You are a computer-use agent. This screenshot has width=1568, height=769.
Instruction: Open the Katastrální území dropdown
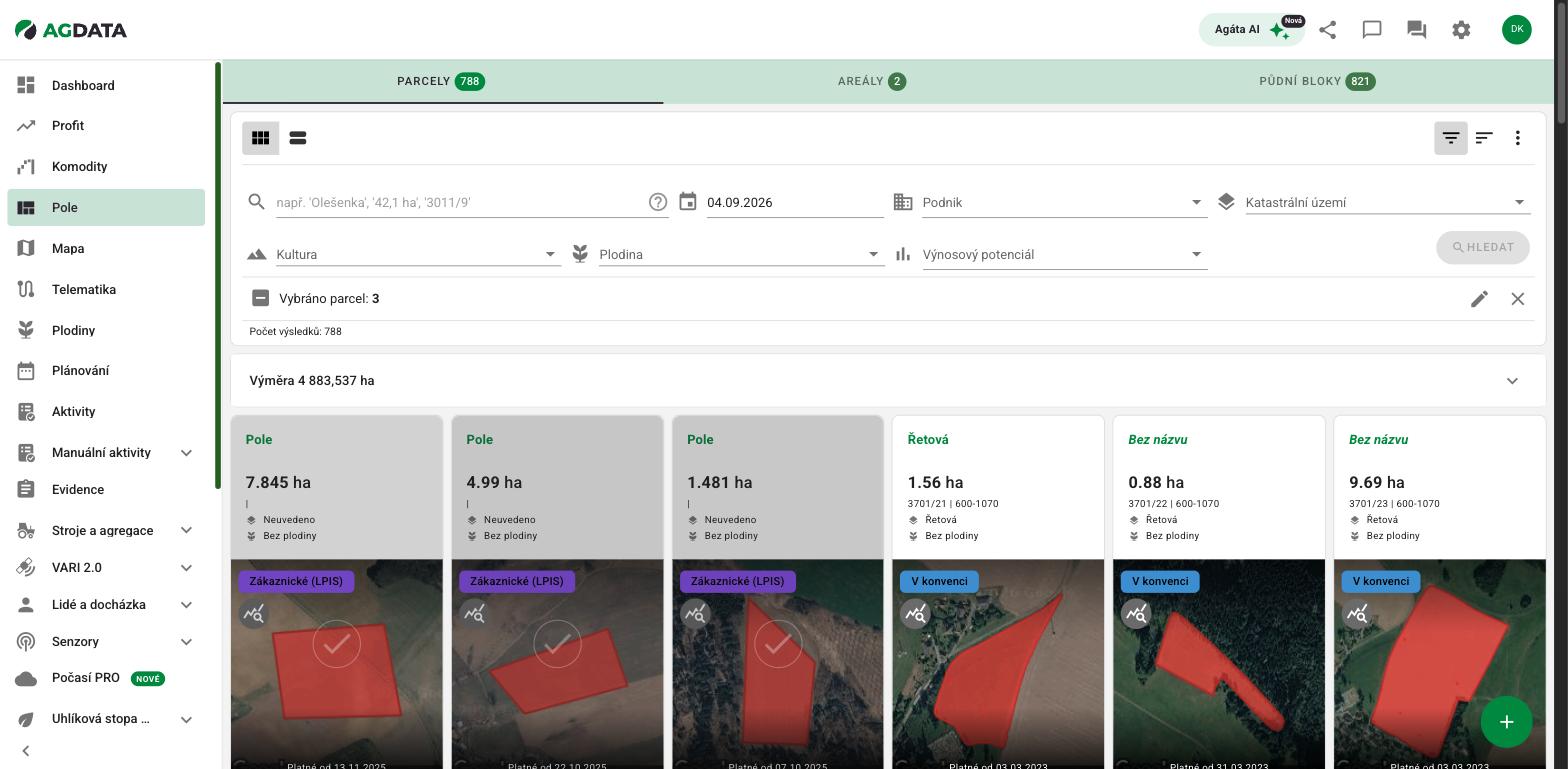point(1387,202)
